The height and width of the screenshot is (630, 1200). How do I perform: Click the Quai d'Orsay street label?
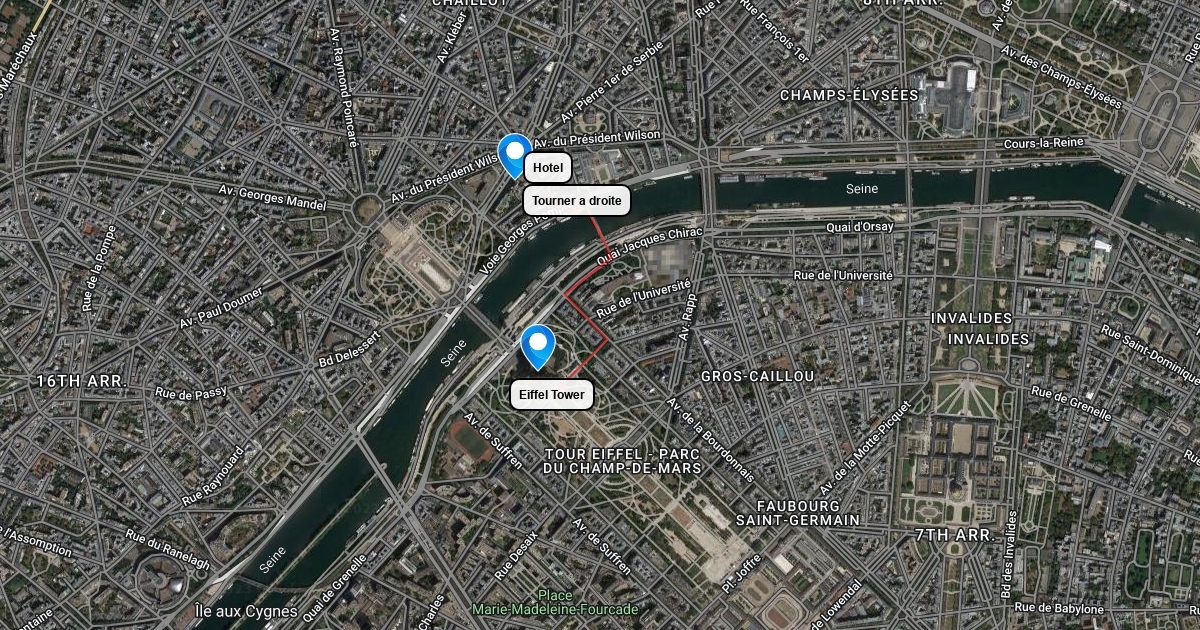pyautogui.click(x=860, y=227)
